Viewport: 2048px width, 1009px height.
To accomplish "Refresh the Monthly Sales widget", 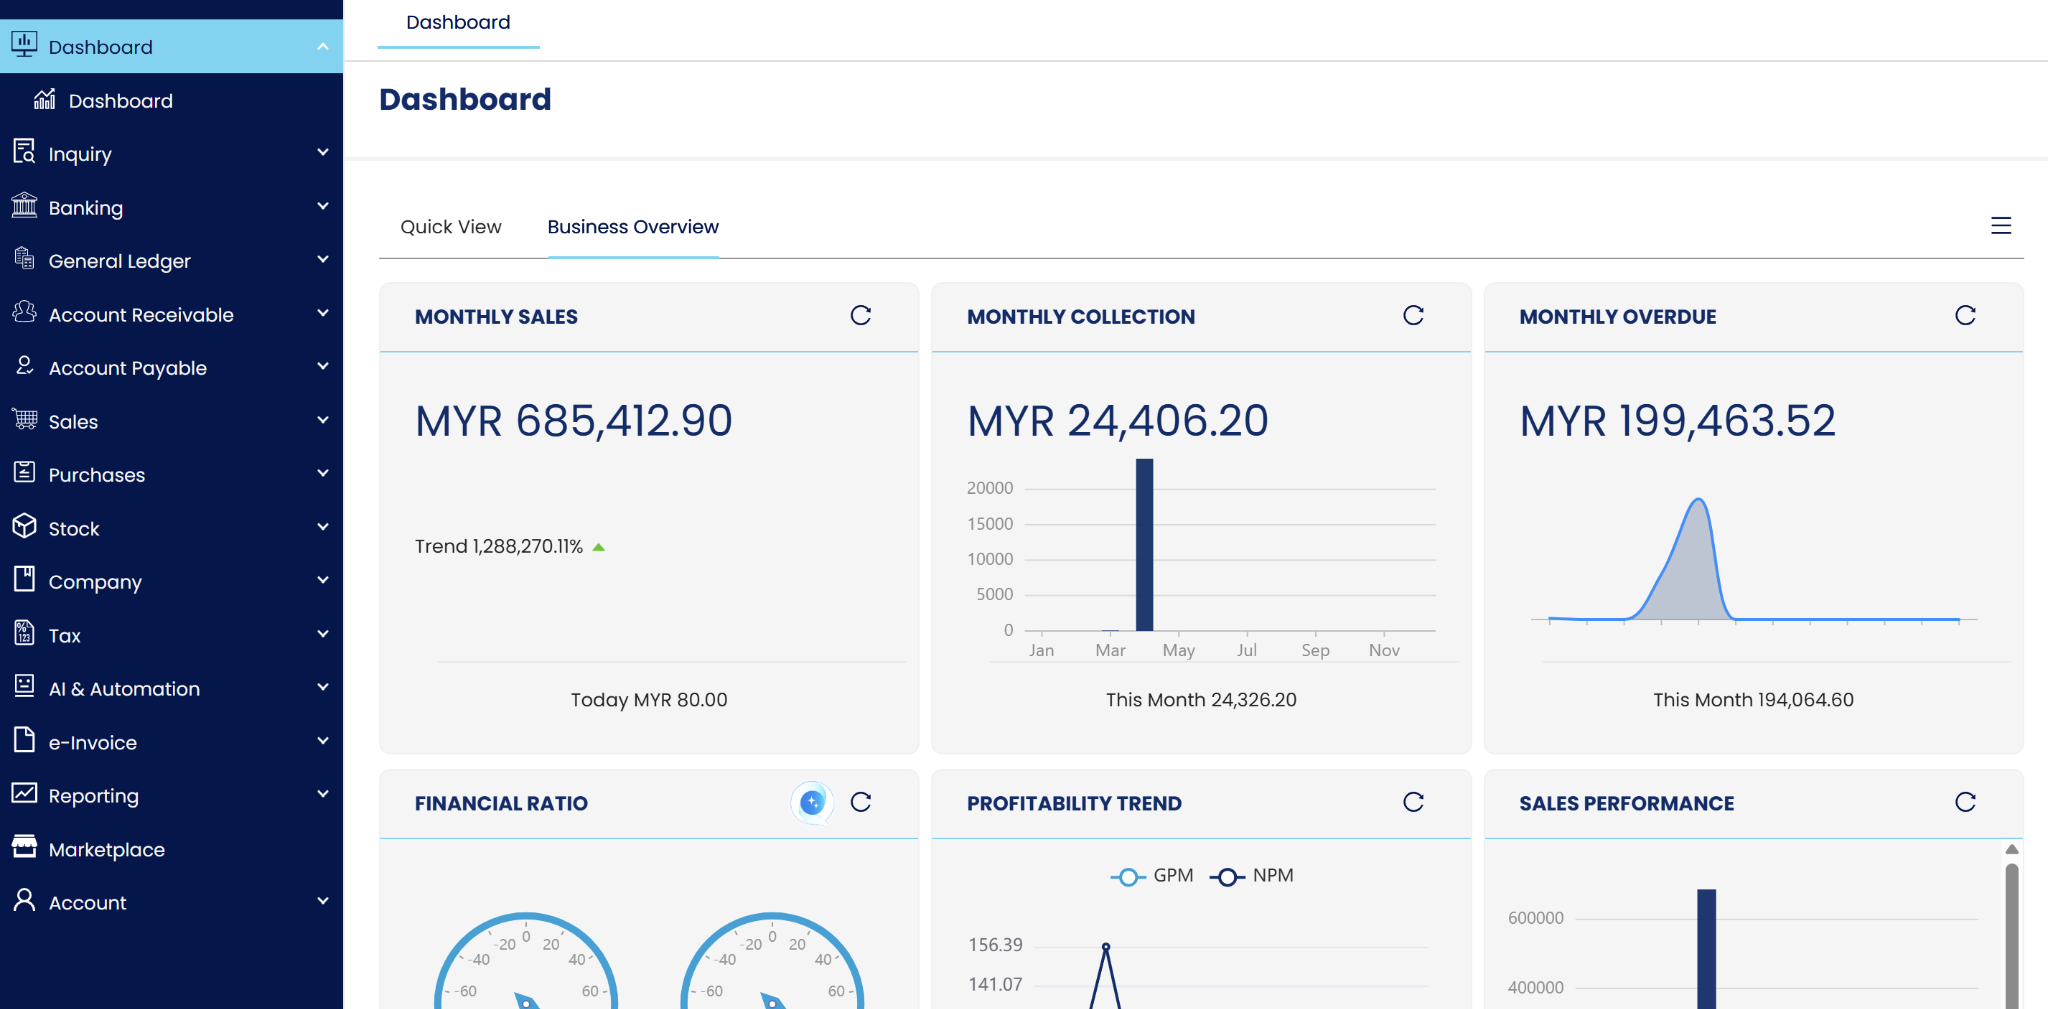I will coord(860,316).
